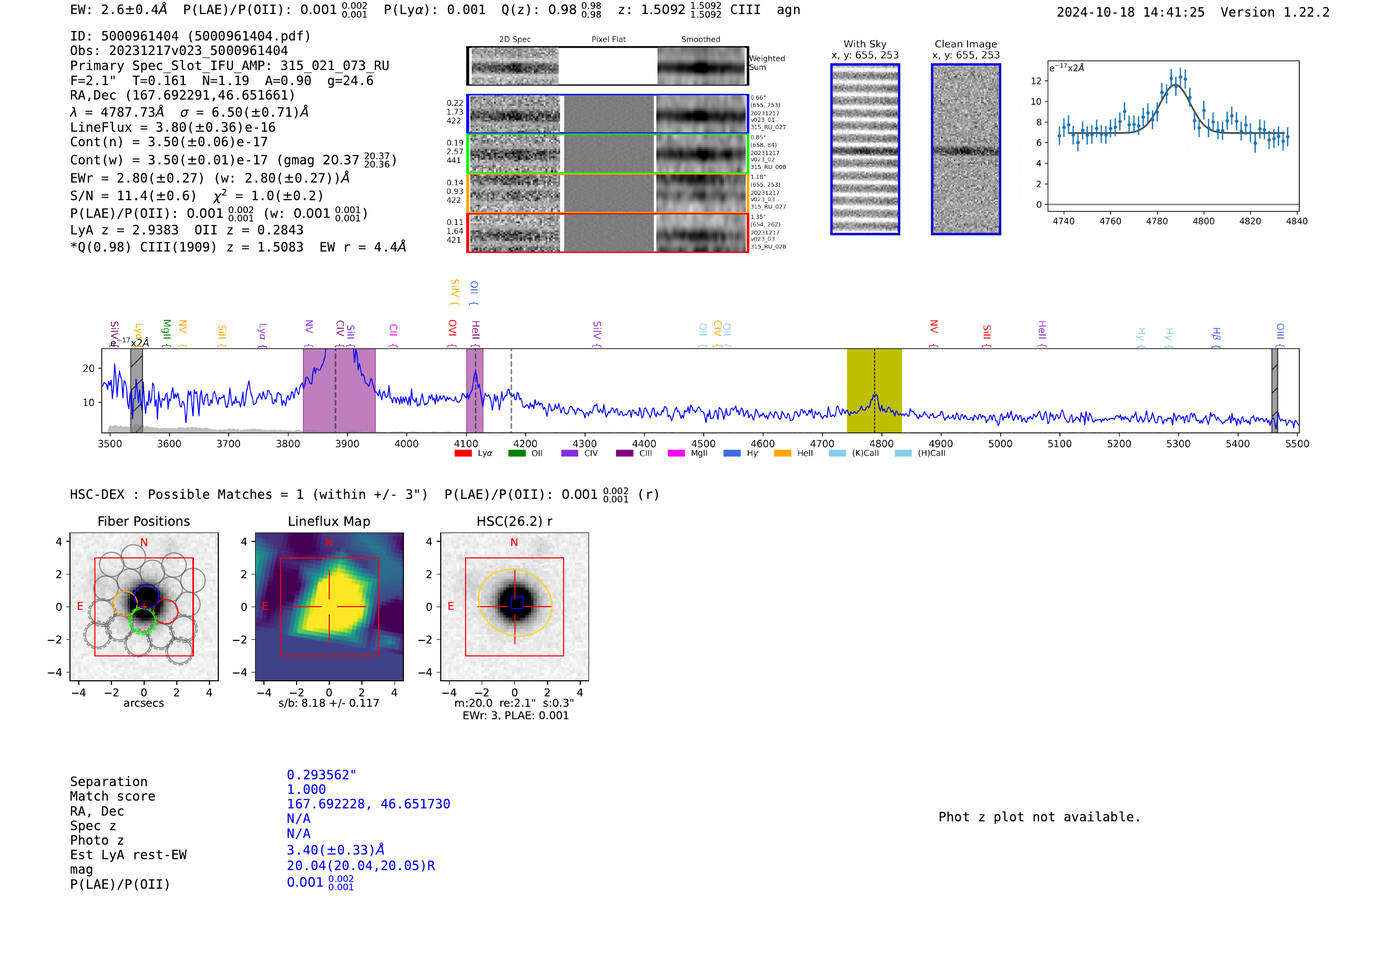Open the With Sky cutout image
Viewport: 1400px width, 953px height.
pyautogui.click(x=865, y=150)
